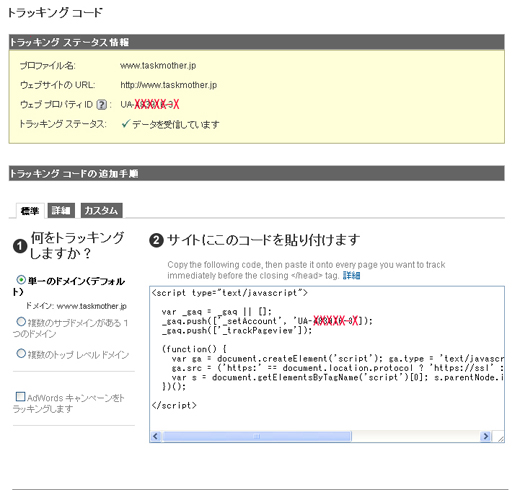Click the トラッキング コードの追加手順 section header
Viewport: 520px width, 490px height.
(x=257, y=173)
